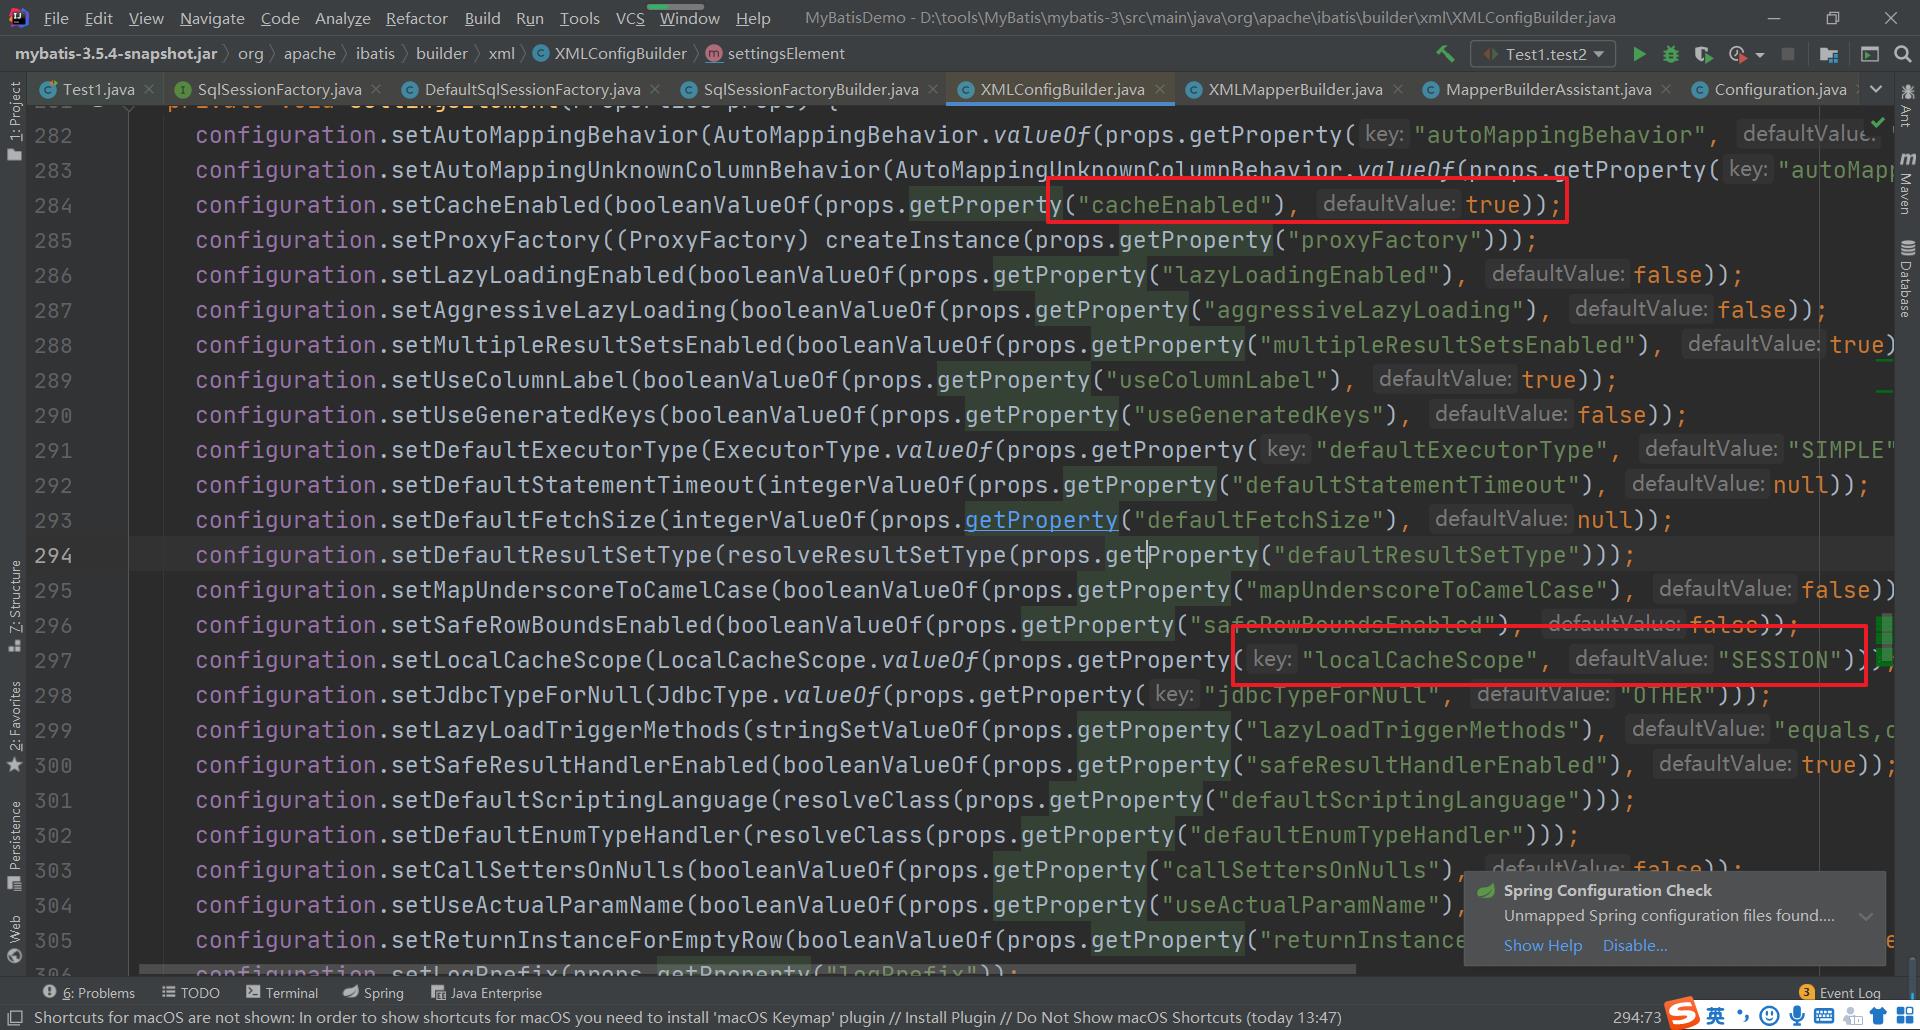Click the cursor position 294:73 indicator

click(1636, 1017)
